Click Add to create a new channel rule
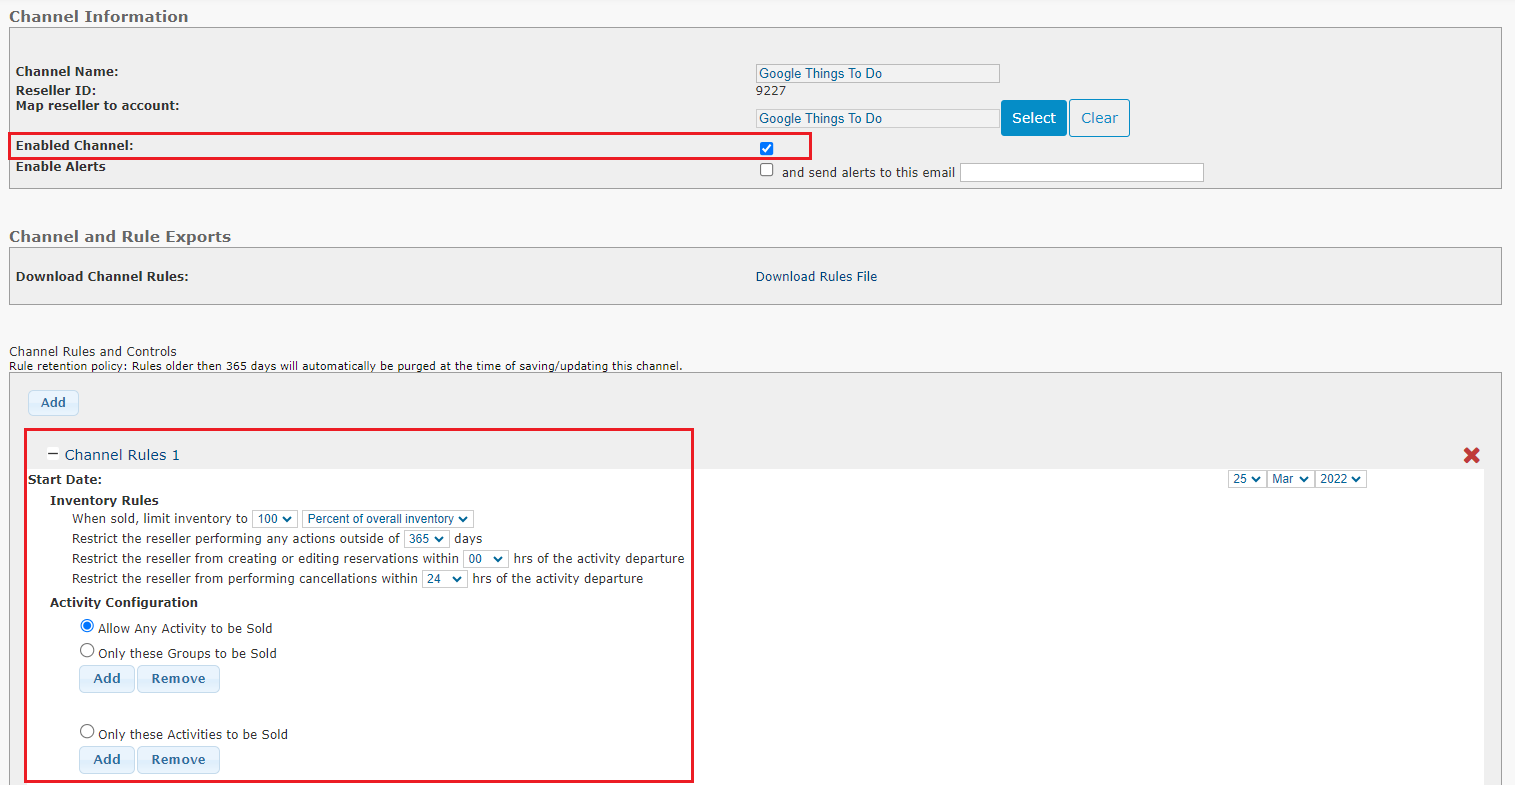Viewport: 1515px width, 785px height. 52,402
